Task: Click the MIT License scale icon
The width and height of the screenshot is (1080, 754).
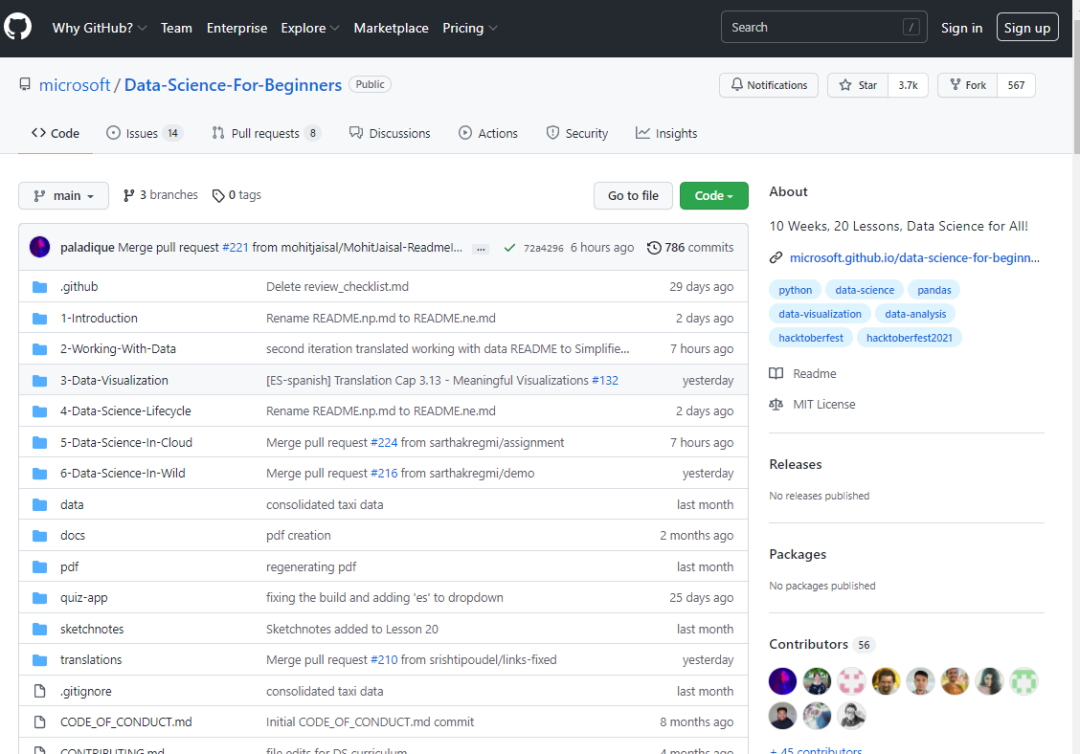Action: (776, 404)
